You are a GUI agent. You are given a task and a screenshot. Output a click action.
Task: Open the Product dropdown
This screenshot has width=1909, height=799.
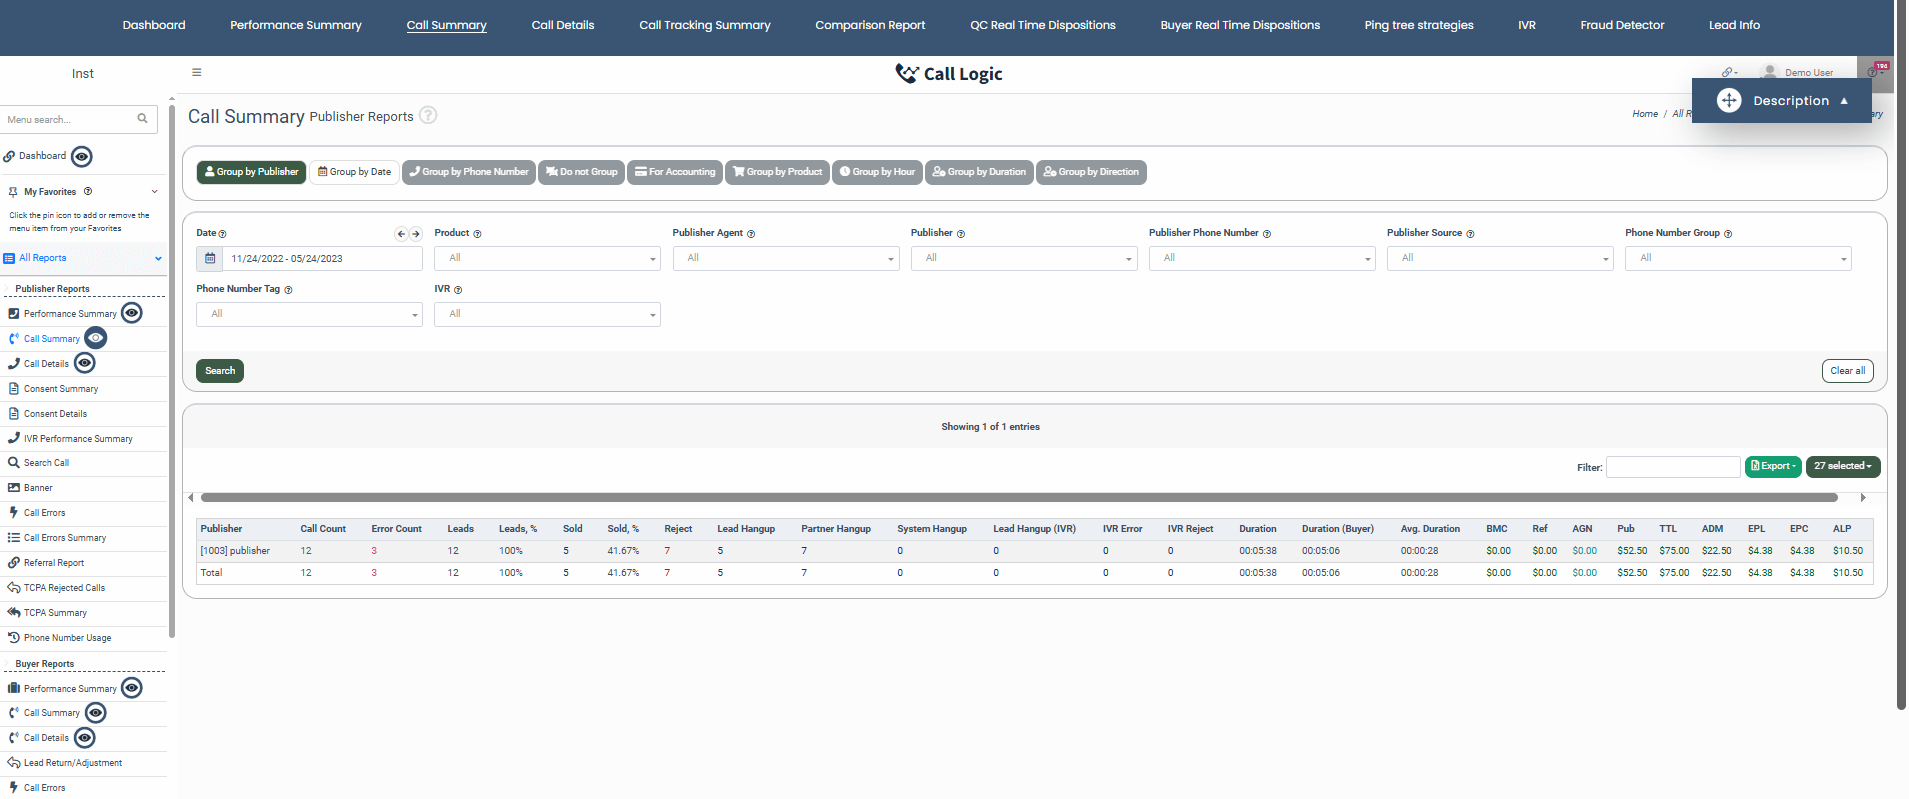547,258
